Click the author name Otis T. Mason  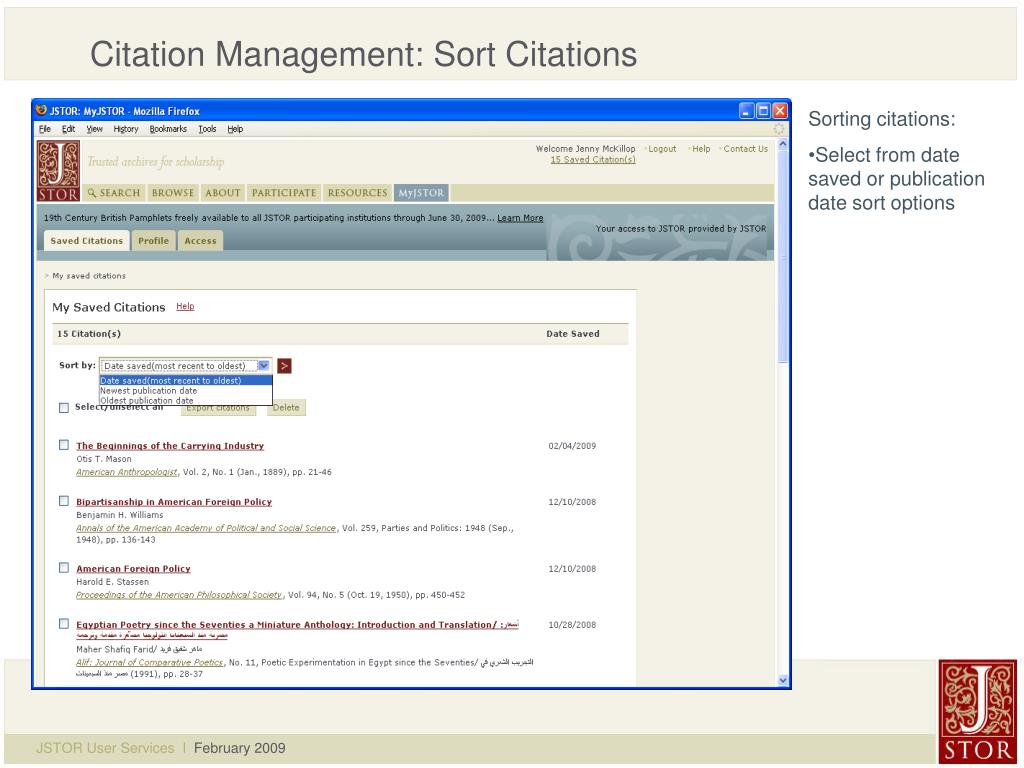[104, 459]
